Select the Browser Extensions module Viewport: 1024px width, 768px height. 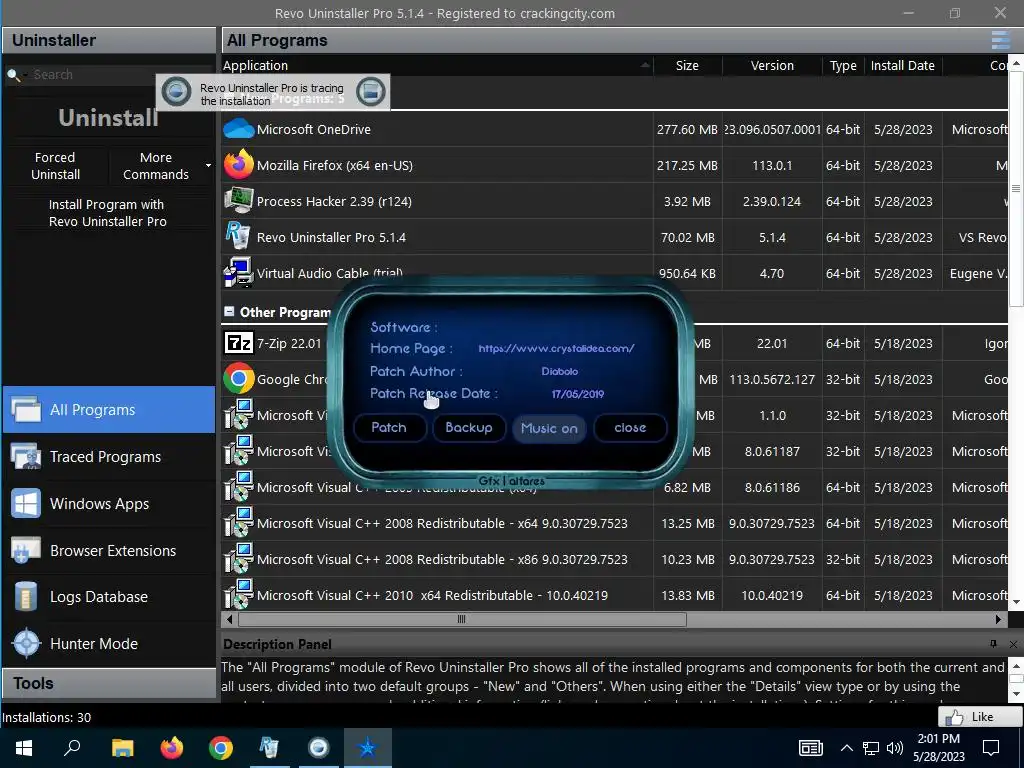(x=109, y=551)
